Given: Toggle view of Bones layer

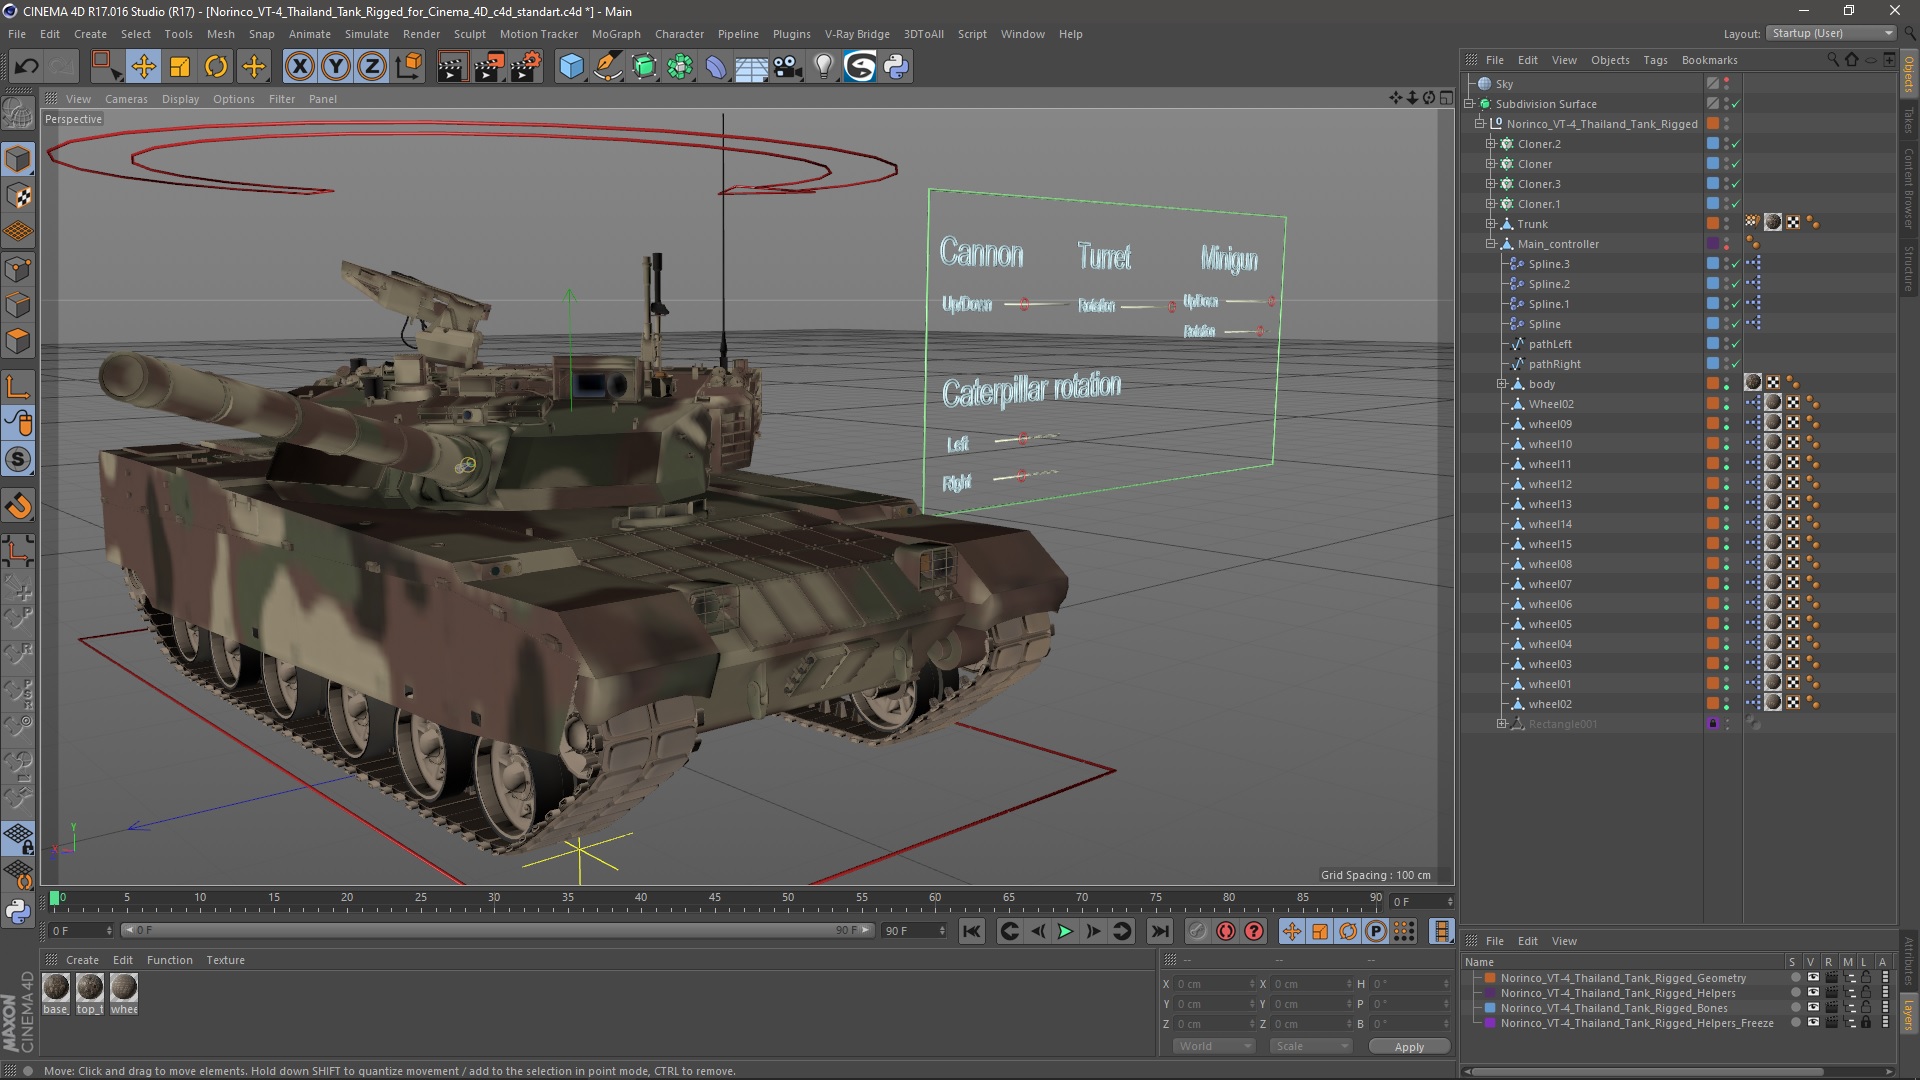Looking at the screenshot, I should 1812,1008.
